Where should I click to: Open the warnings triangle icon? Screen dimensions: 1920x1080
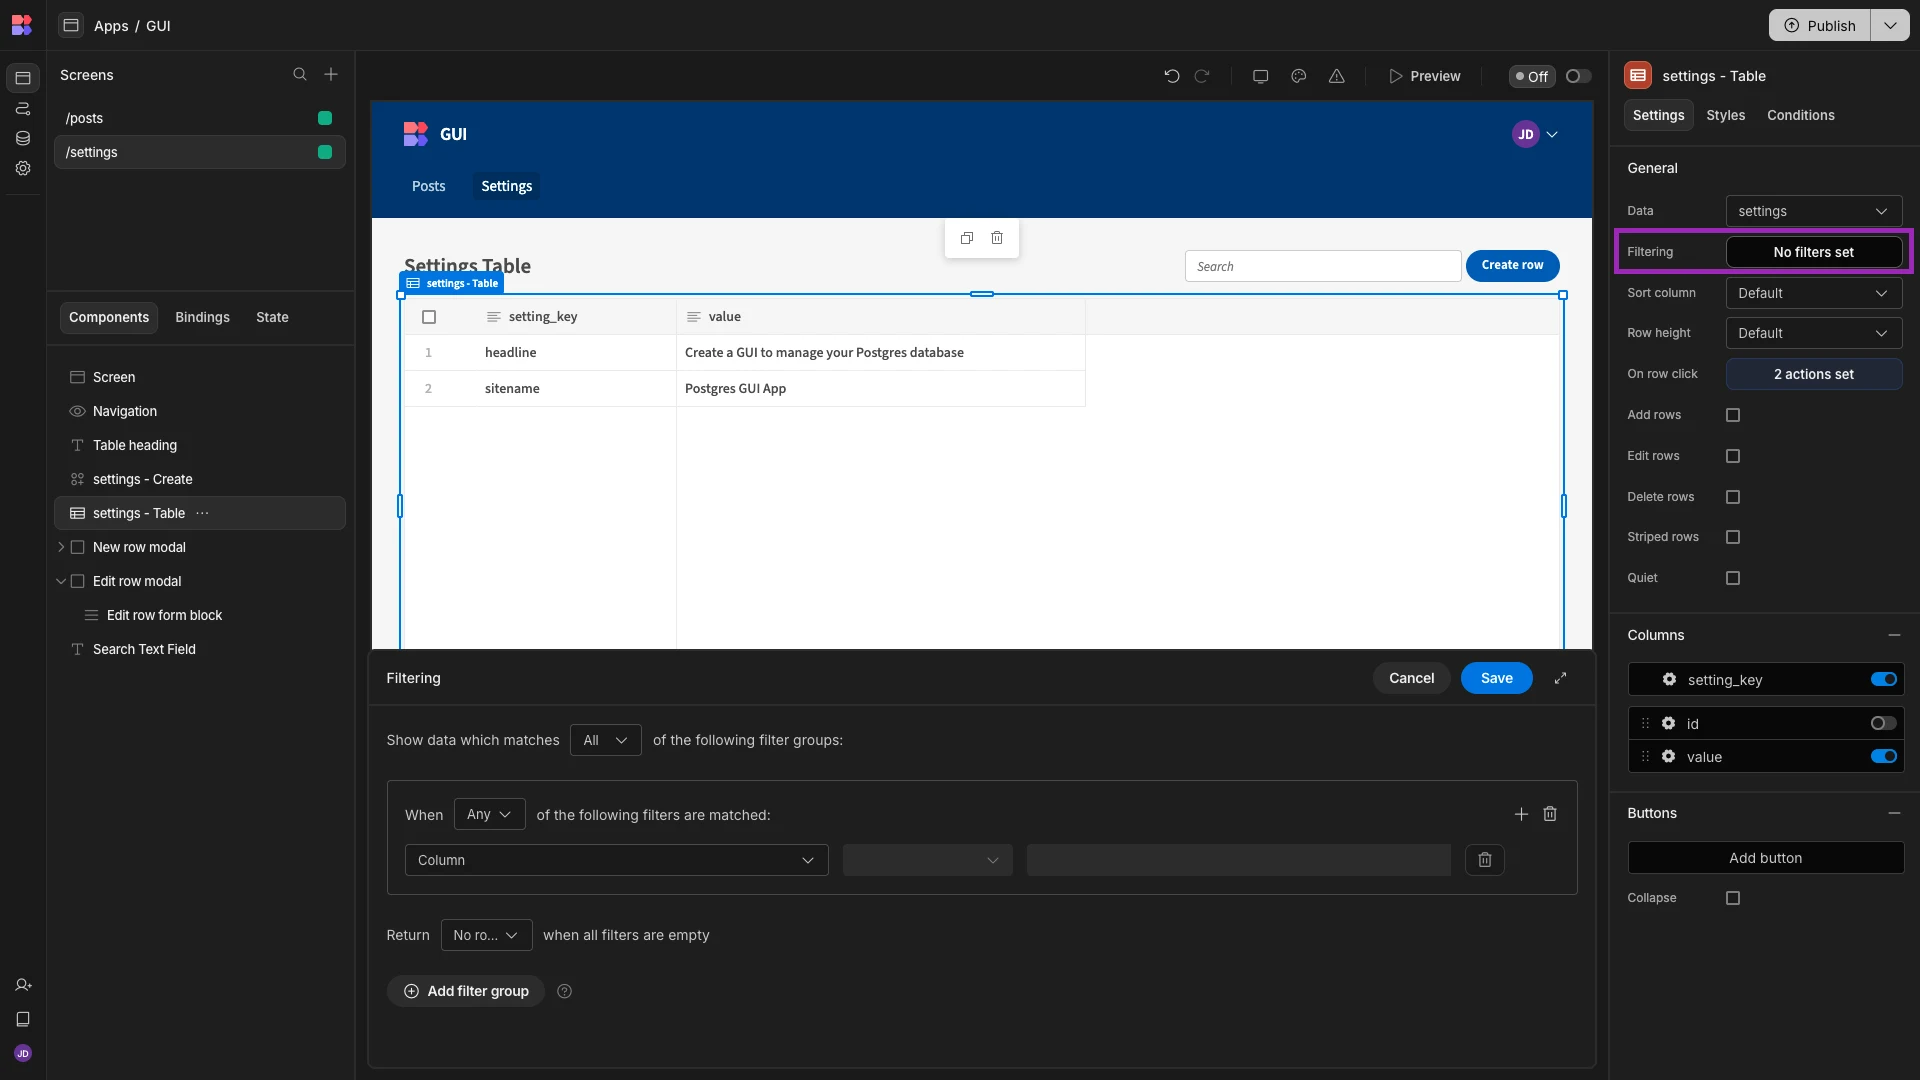pyautogui.click(x=1337, y=76)
